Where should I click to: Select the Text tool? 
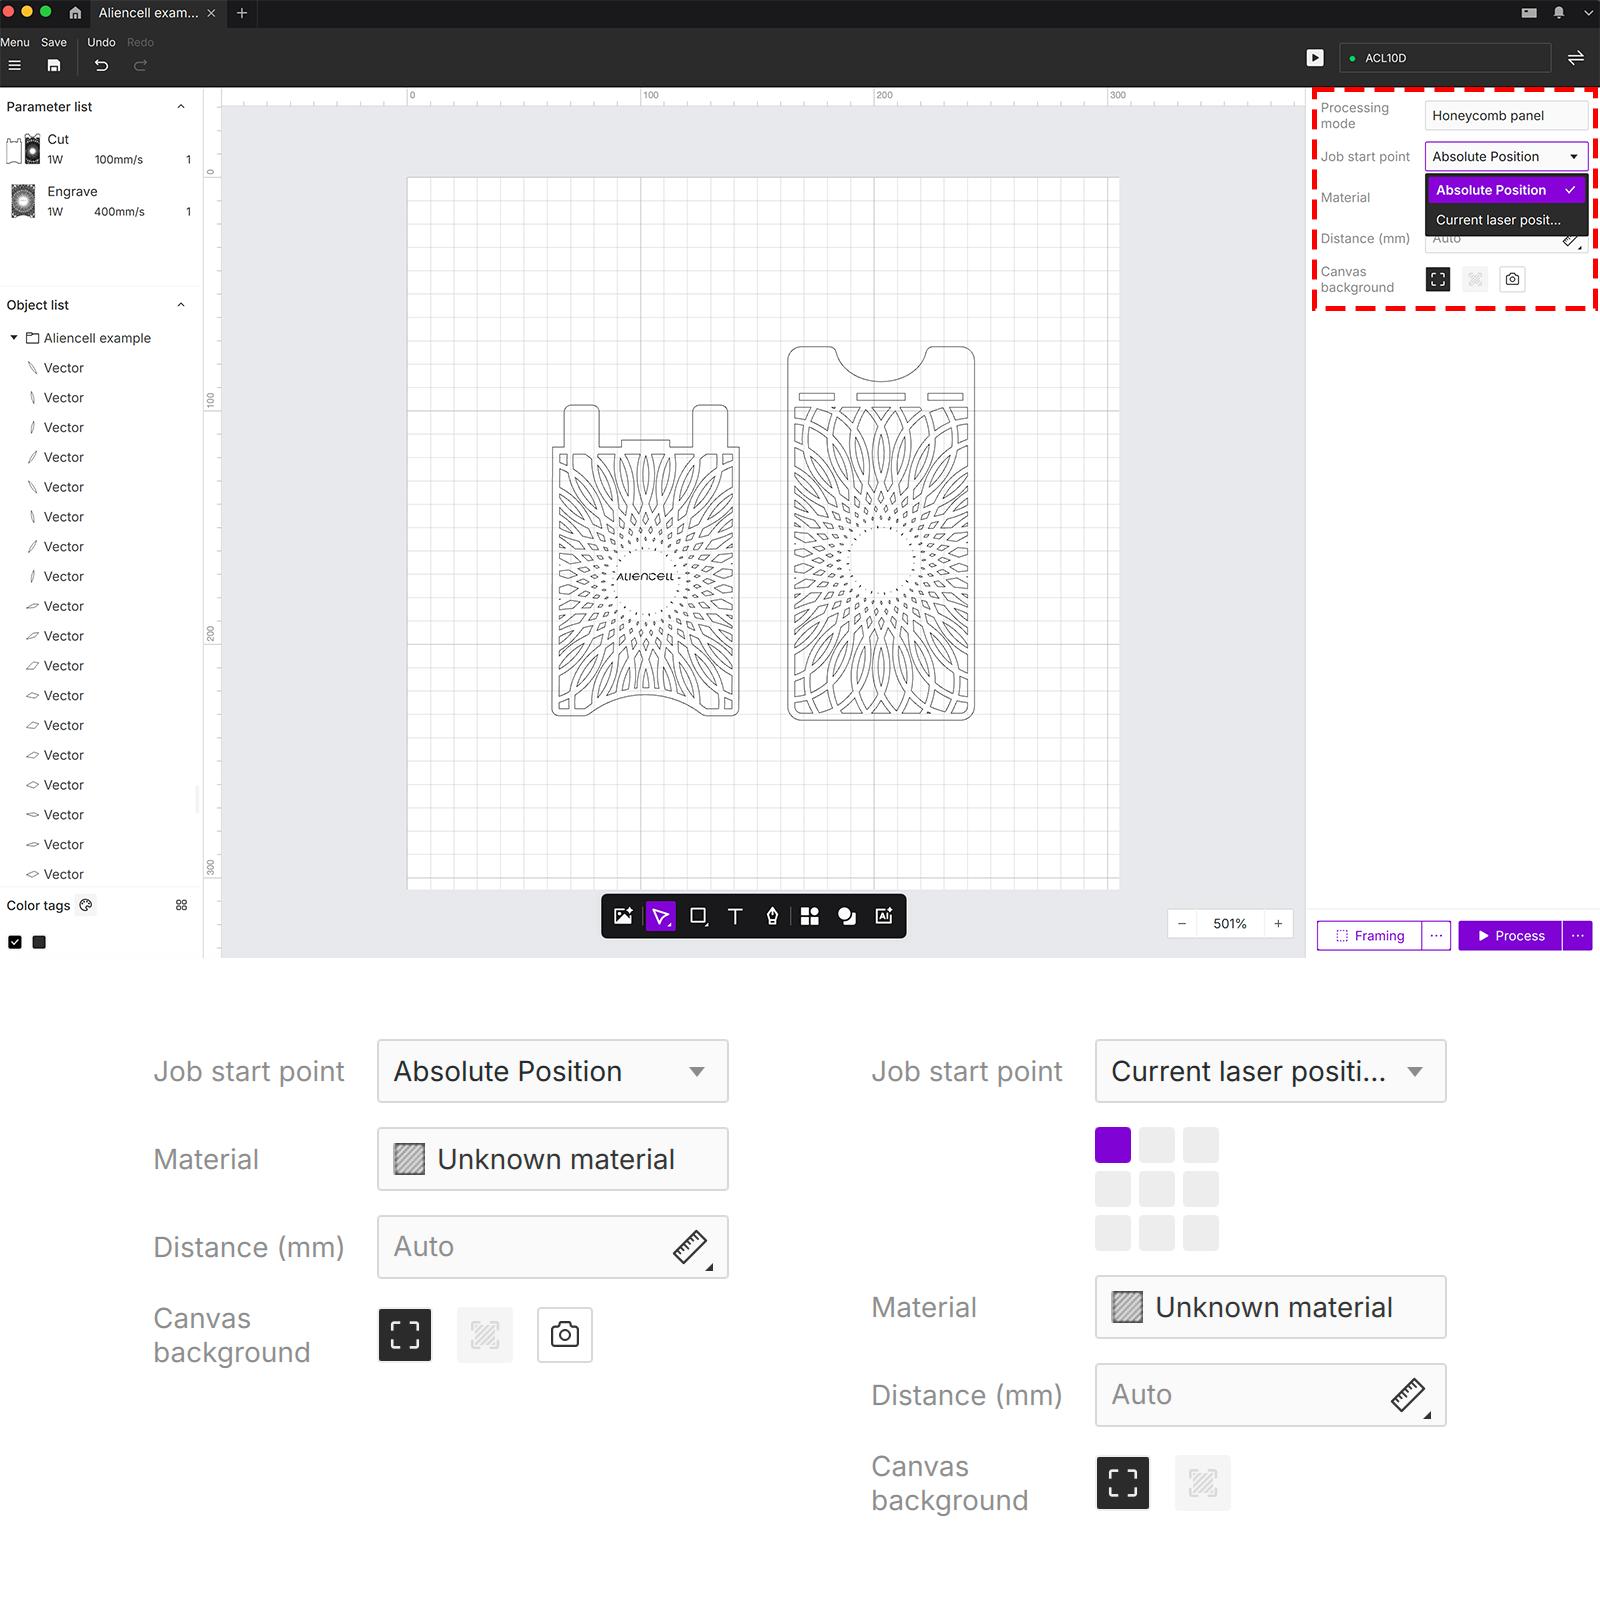(x=735, y=916)
